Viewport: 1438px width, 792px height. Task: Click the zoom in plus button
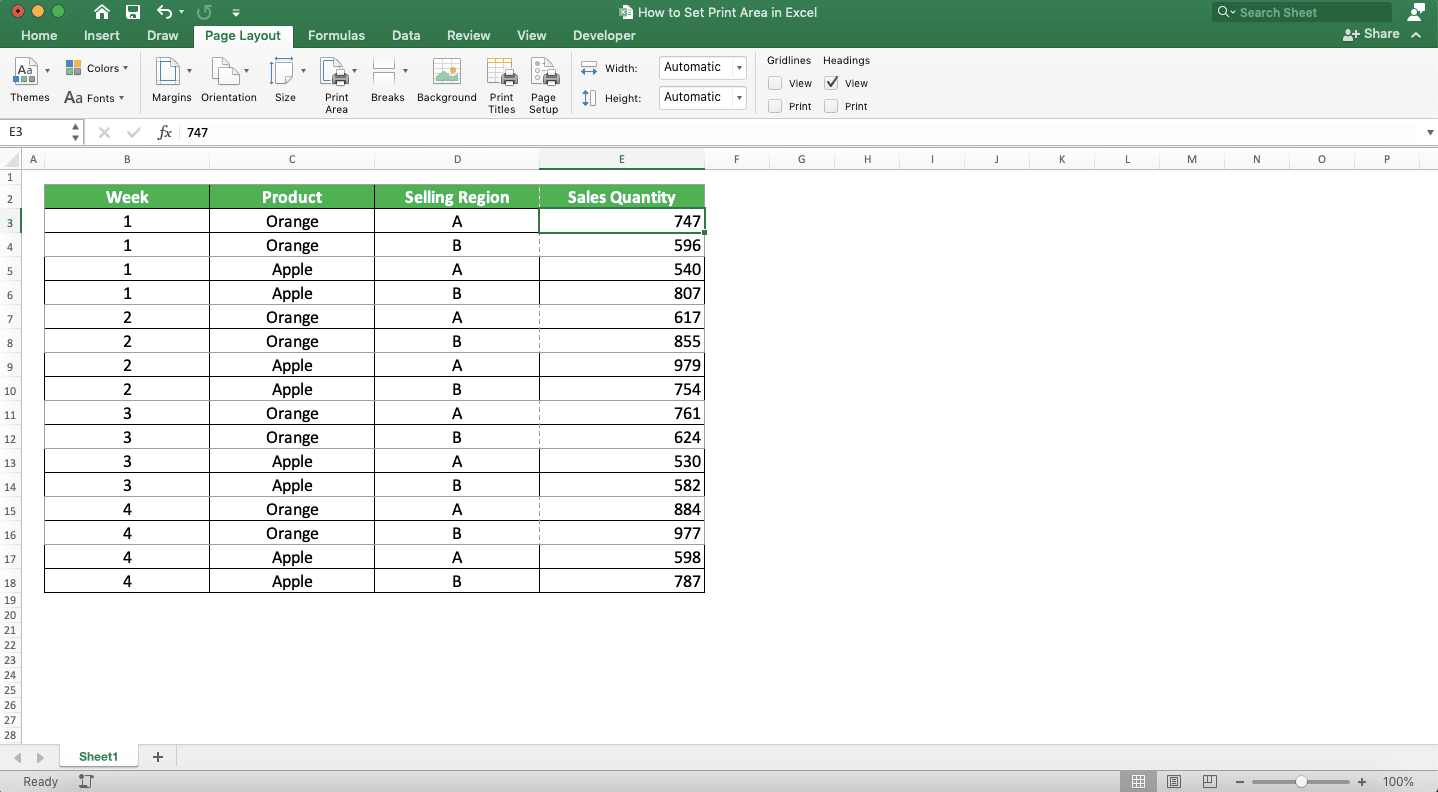1362,781
